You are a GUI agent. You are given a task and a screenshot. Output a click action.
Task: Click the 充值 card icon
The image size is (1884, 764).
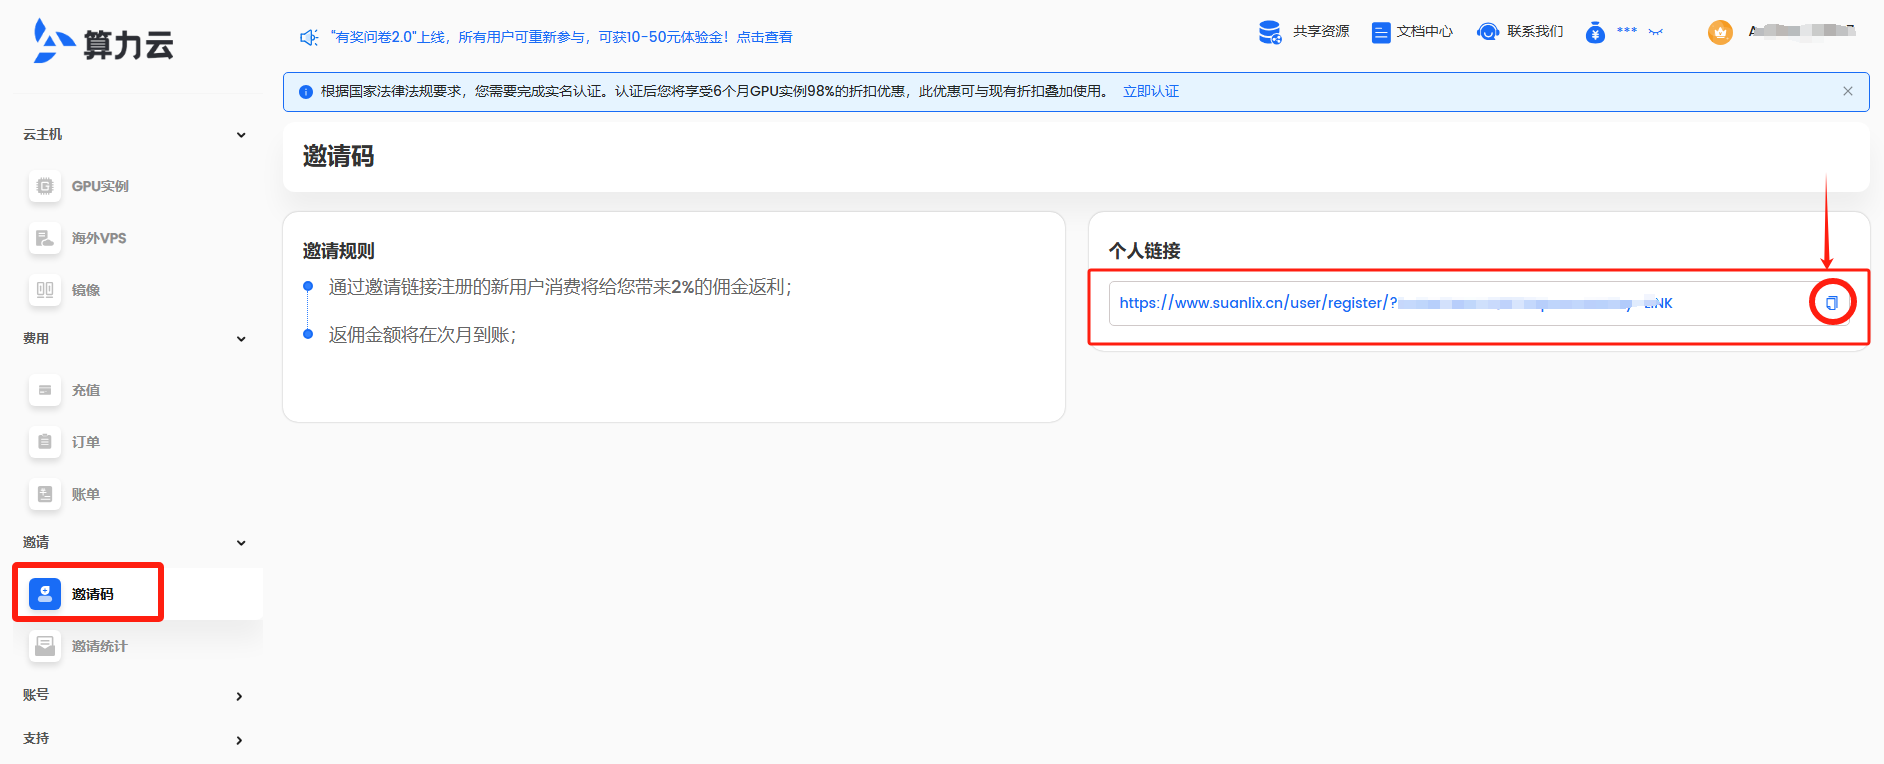point(45,390)
